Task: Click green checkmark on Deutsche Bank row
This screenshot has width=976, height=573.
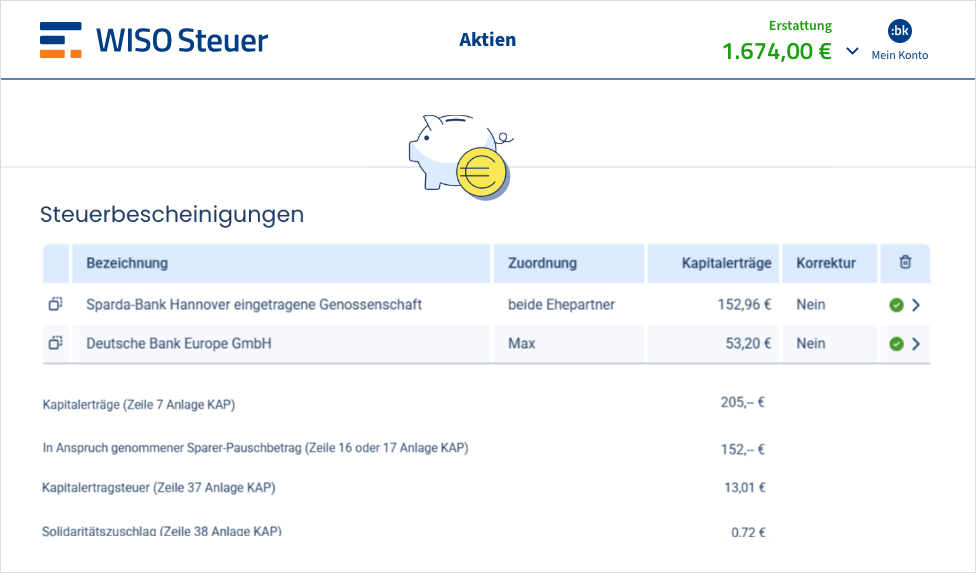Action: (896, 344)
